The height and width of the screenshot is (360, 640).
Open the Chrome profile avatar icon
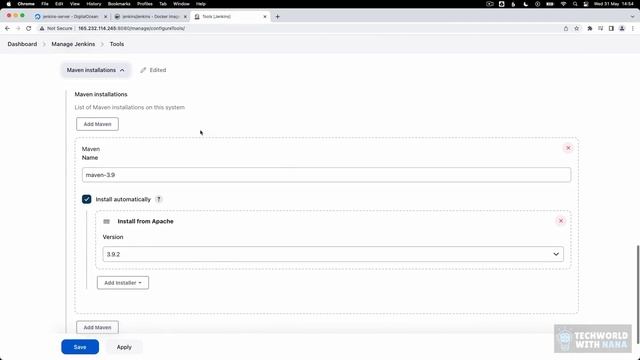[x=622, y=28]
